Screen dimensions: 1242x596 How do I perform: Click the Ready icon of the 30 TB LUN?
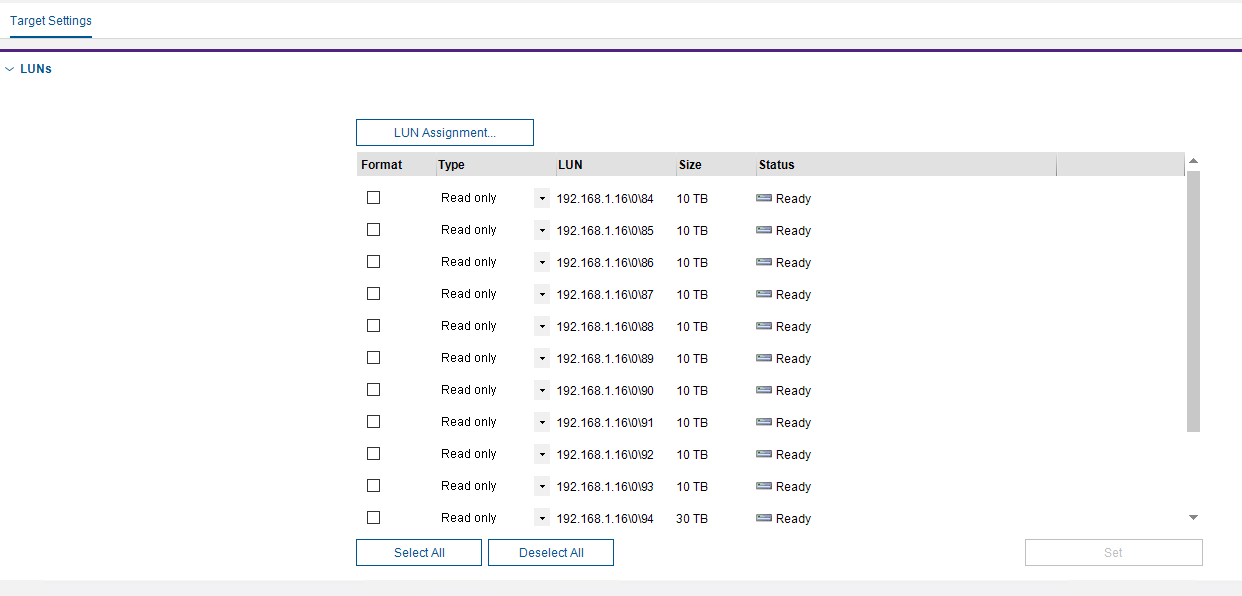(x=764, y=519)
